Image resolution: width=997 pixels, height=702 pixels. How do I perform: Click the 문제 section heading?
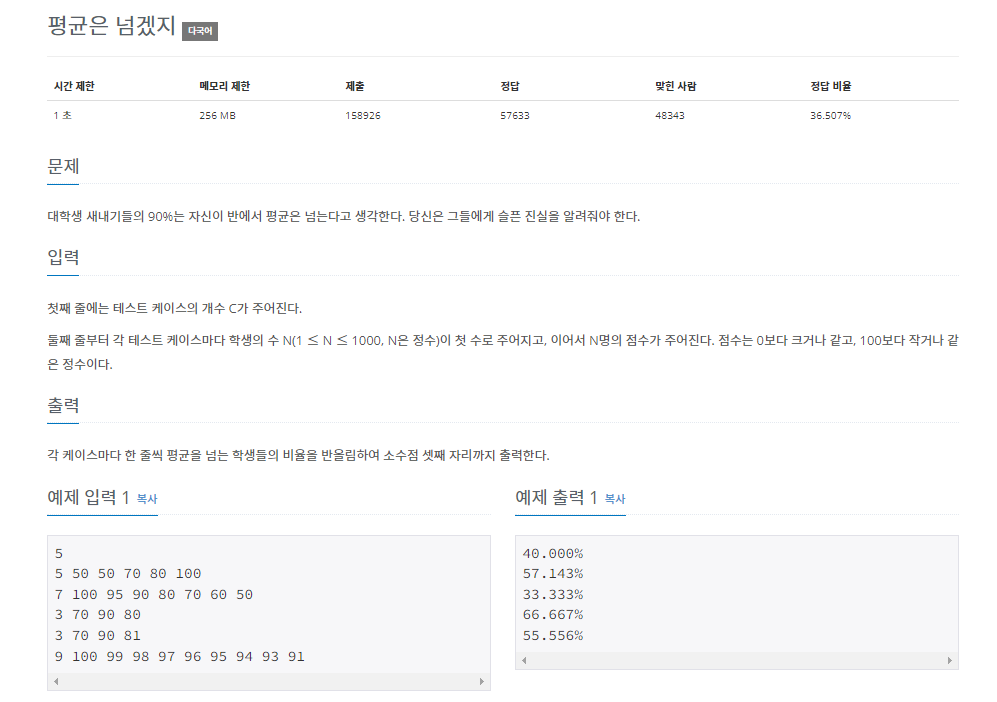click(x=63, y=167)
